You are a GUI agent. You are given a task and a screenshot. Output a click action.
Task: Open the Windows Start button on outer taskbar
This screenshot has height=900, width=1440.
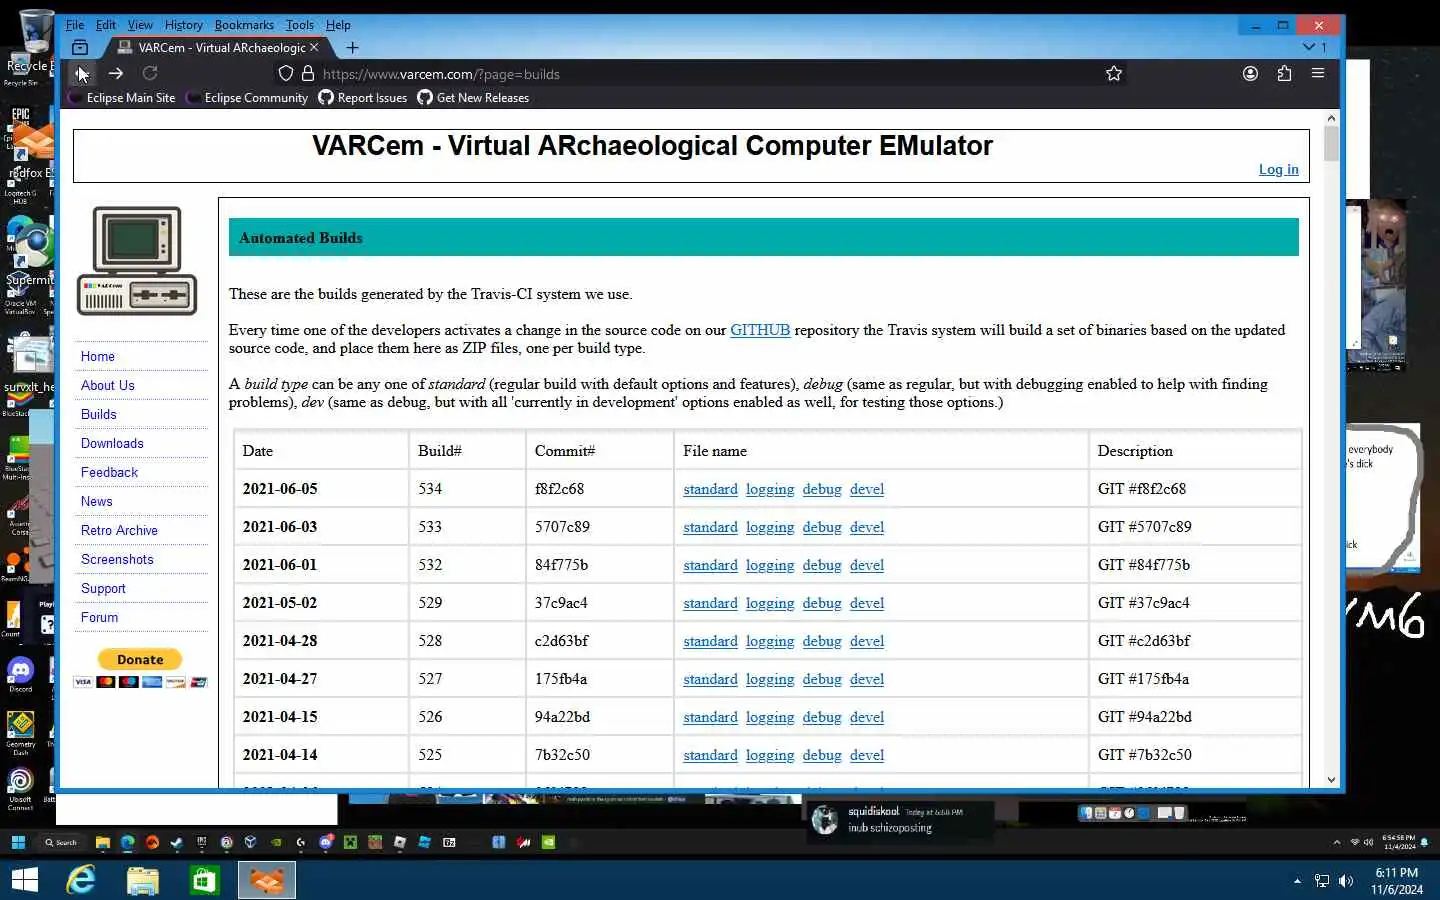click(x=24, y=880)
